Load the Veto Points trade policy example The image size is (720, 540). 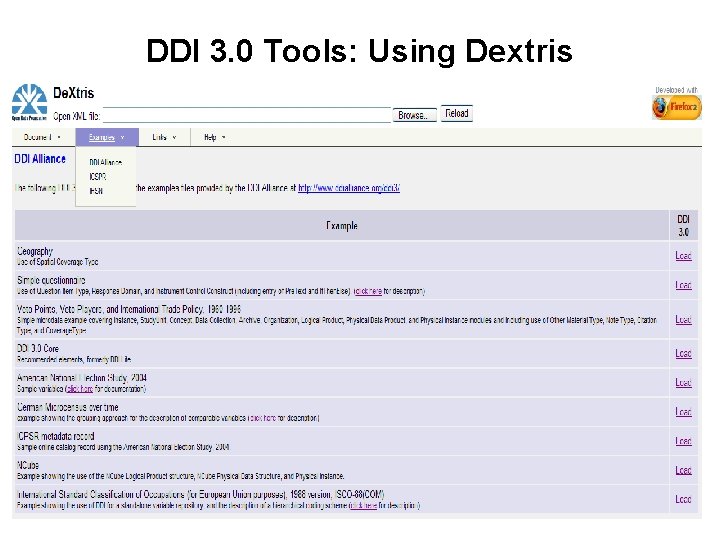click(x=683, y=320)
